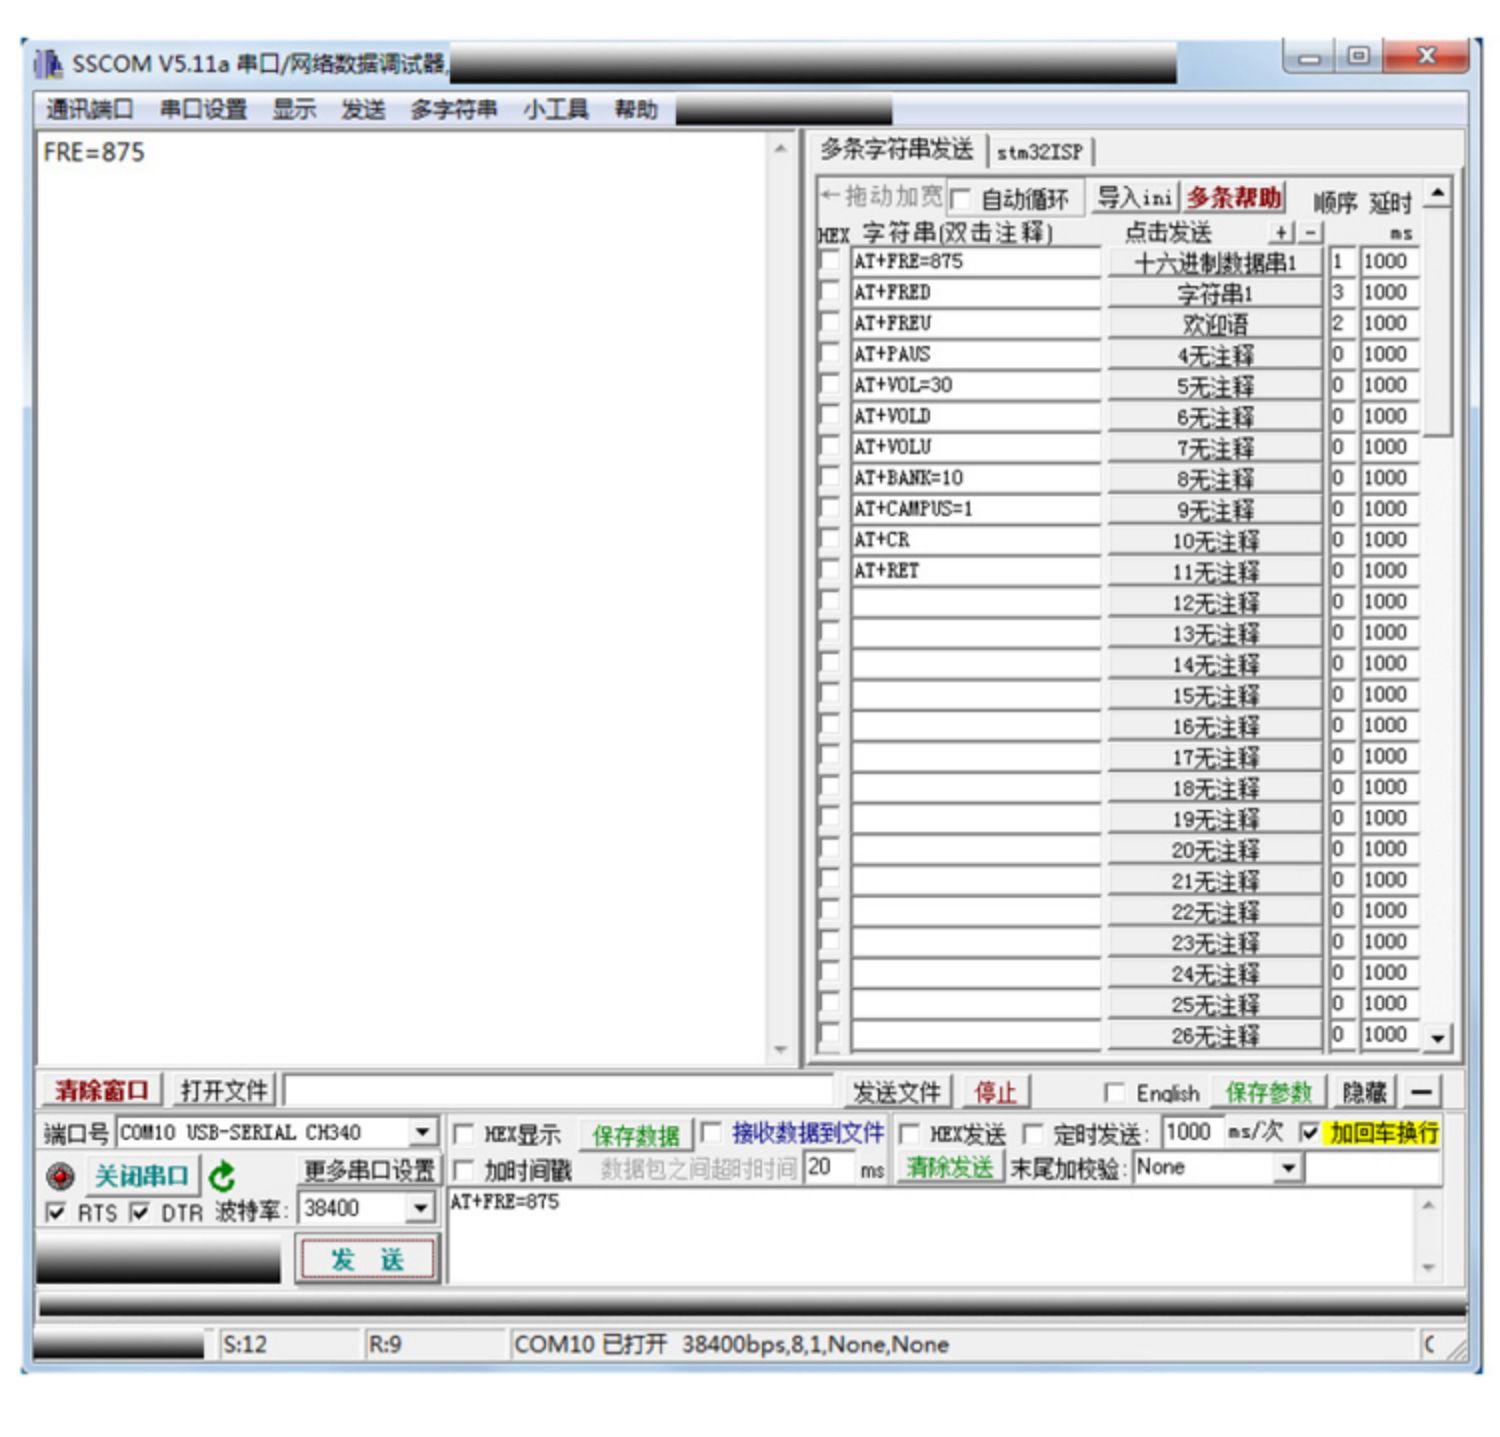1500x1437 pixels.
Task: Click the 导入ini button
Action: click(x=1134, y=197)
